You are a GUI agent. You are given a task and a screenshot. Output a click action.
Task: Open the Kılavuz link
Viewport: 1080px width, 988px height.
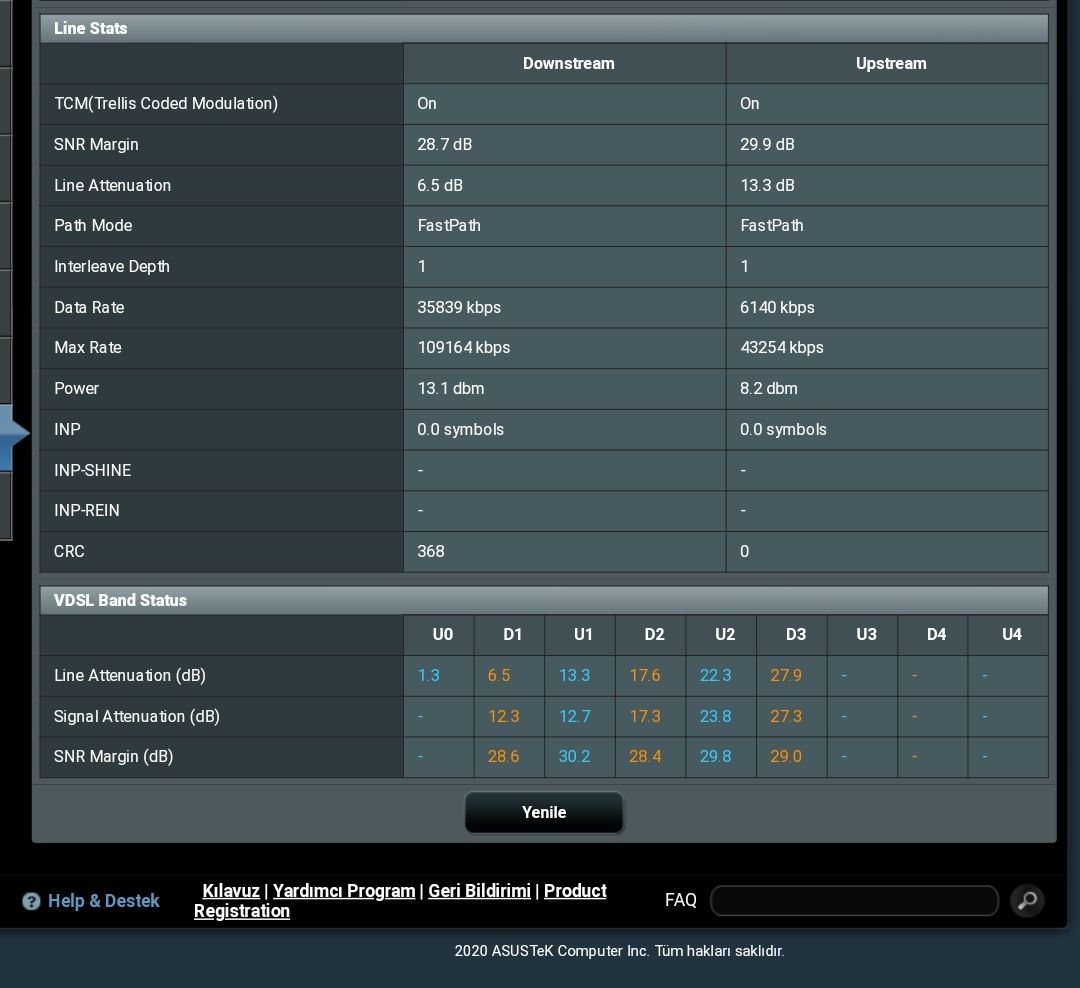point(231,891)
